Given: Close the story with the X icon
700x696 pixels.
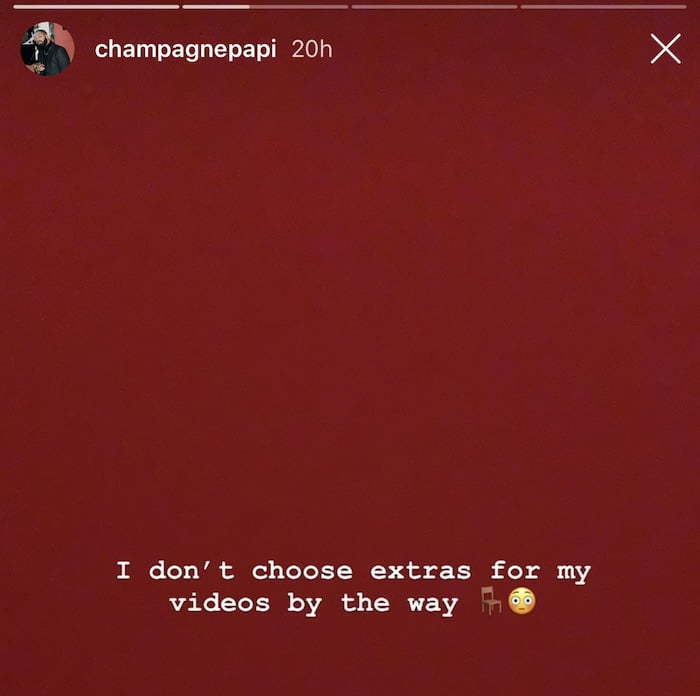Looking at the screenshot, I should [x=665, y=49].
